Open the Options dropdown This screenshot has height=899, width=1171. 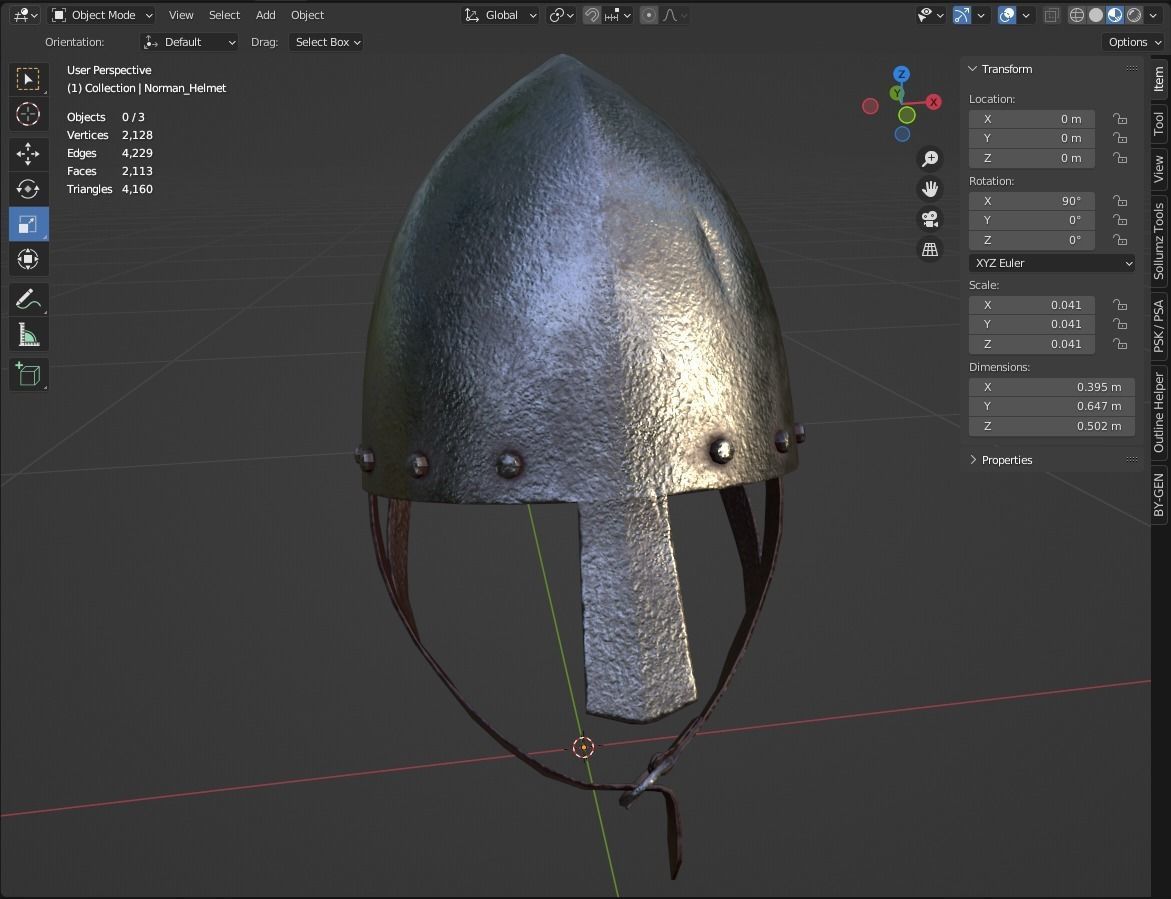pyautogui.click(x=1134, y=42)
